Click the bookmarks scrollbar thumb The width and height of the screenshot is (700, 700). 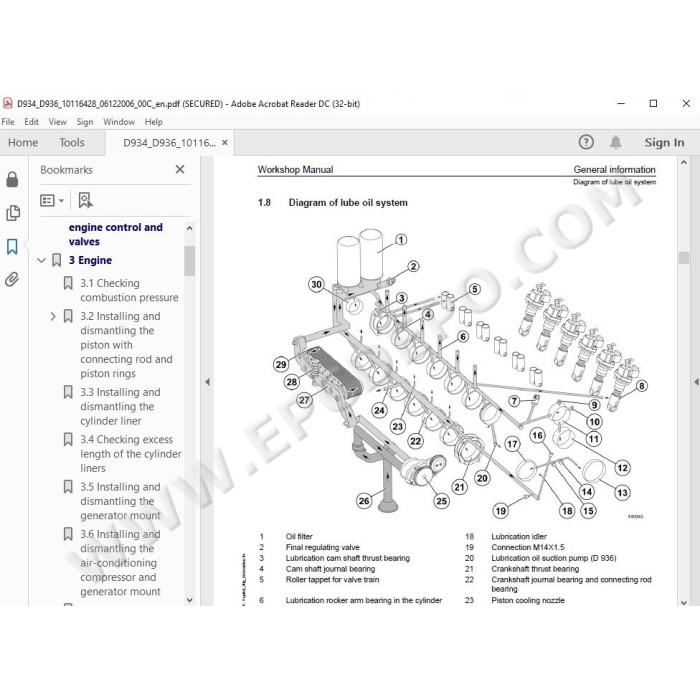(x=189, y=261)
